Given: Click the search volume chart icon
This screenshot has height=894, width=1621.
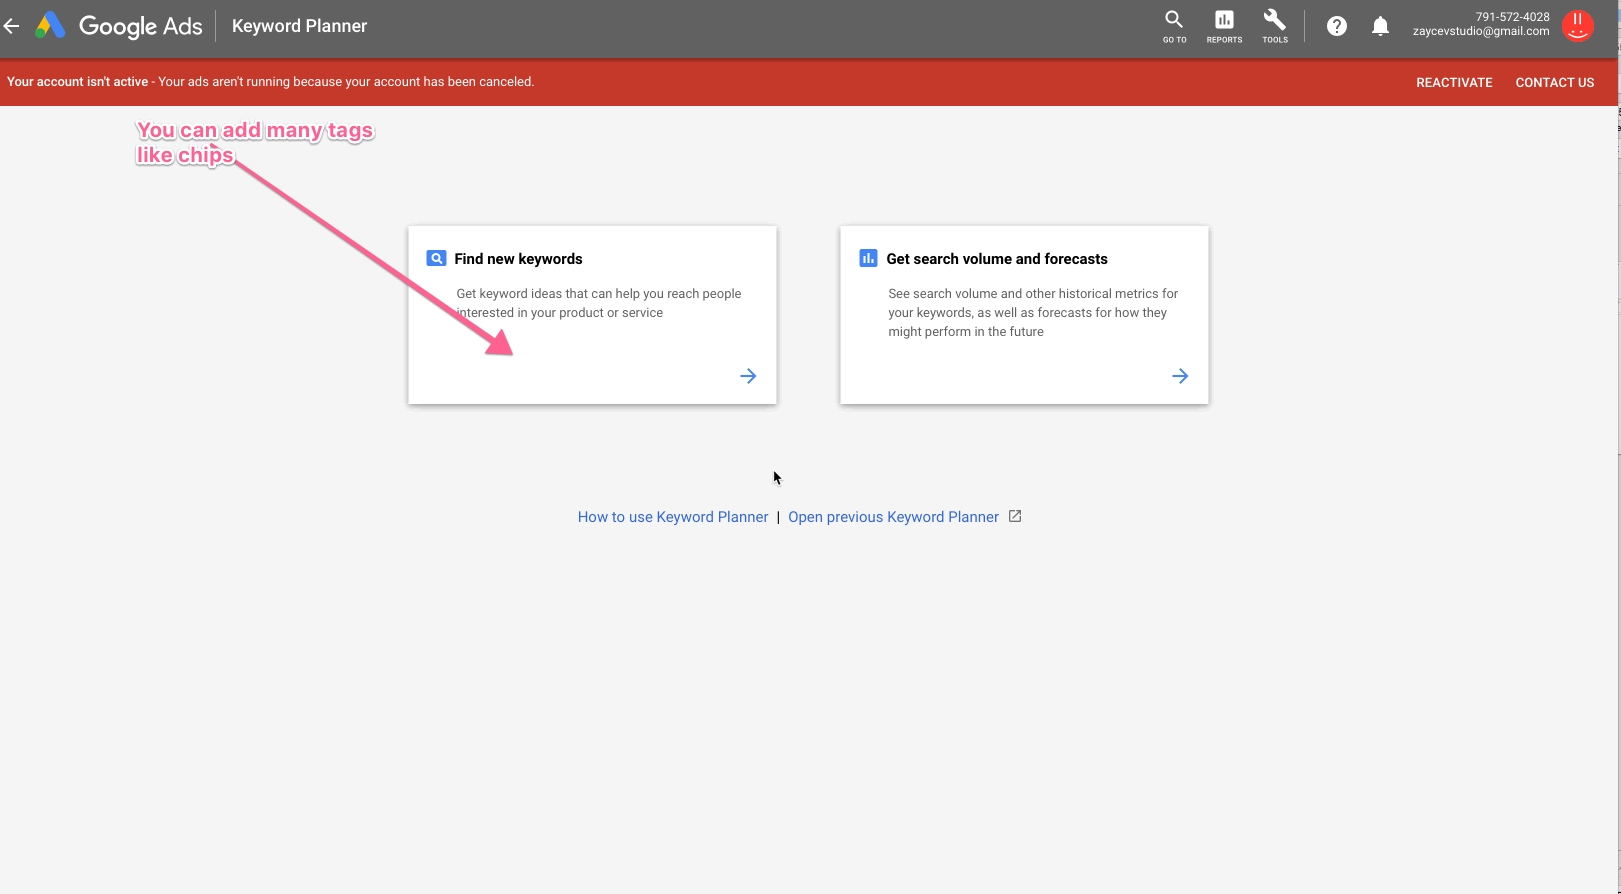Looking at the screenshot, I should point(868,258).
